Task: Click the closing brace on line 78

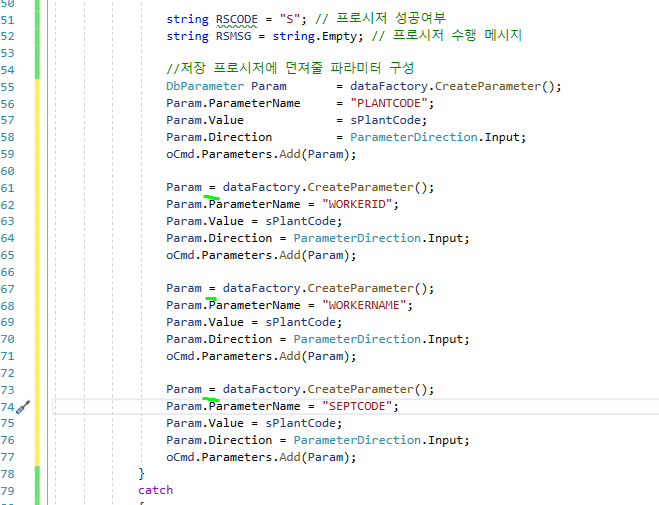Action: point(142,474)
